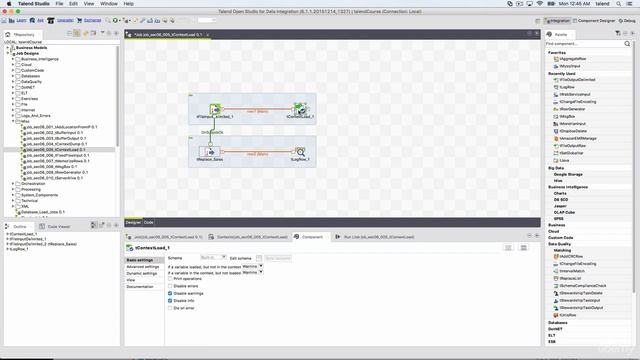This screenshot has height=360, width=640.
Task: Expand the Business Models tree node
Action: (7, 48)
